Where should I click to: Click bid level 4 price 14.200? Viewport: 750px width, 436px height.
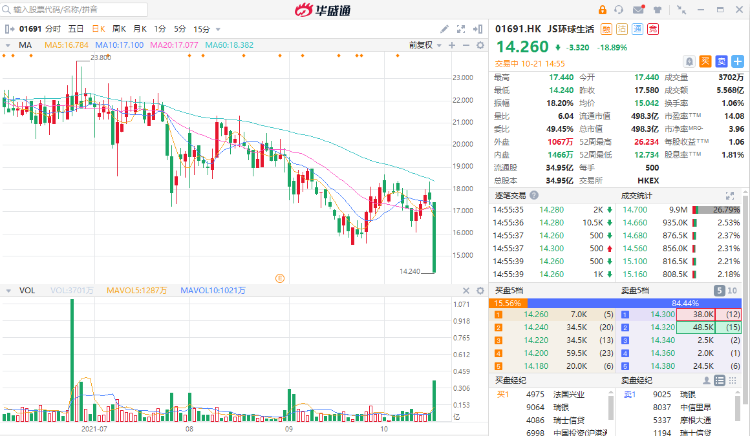click(536, 353)
